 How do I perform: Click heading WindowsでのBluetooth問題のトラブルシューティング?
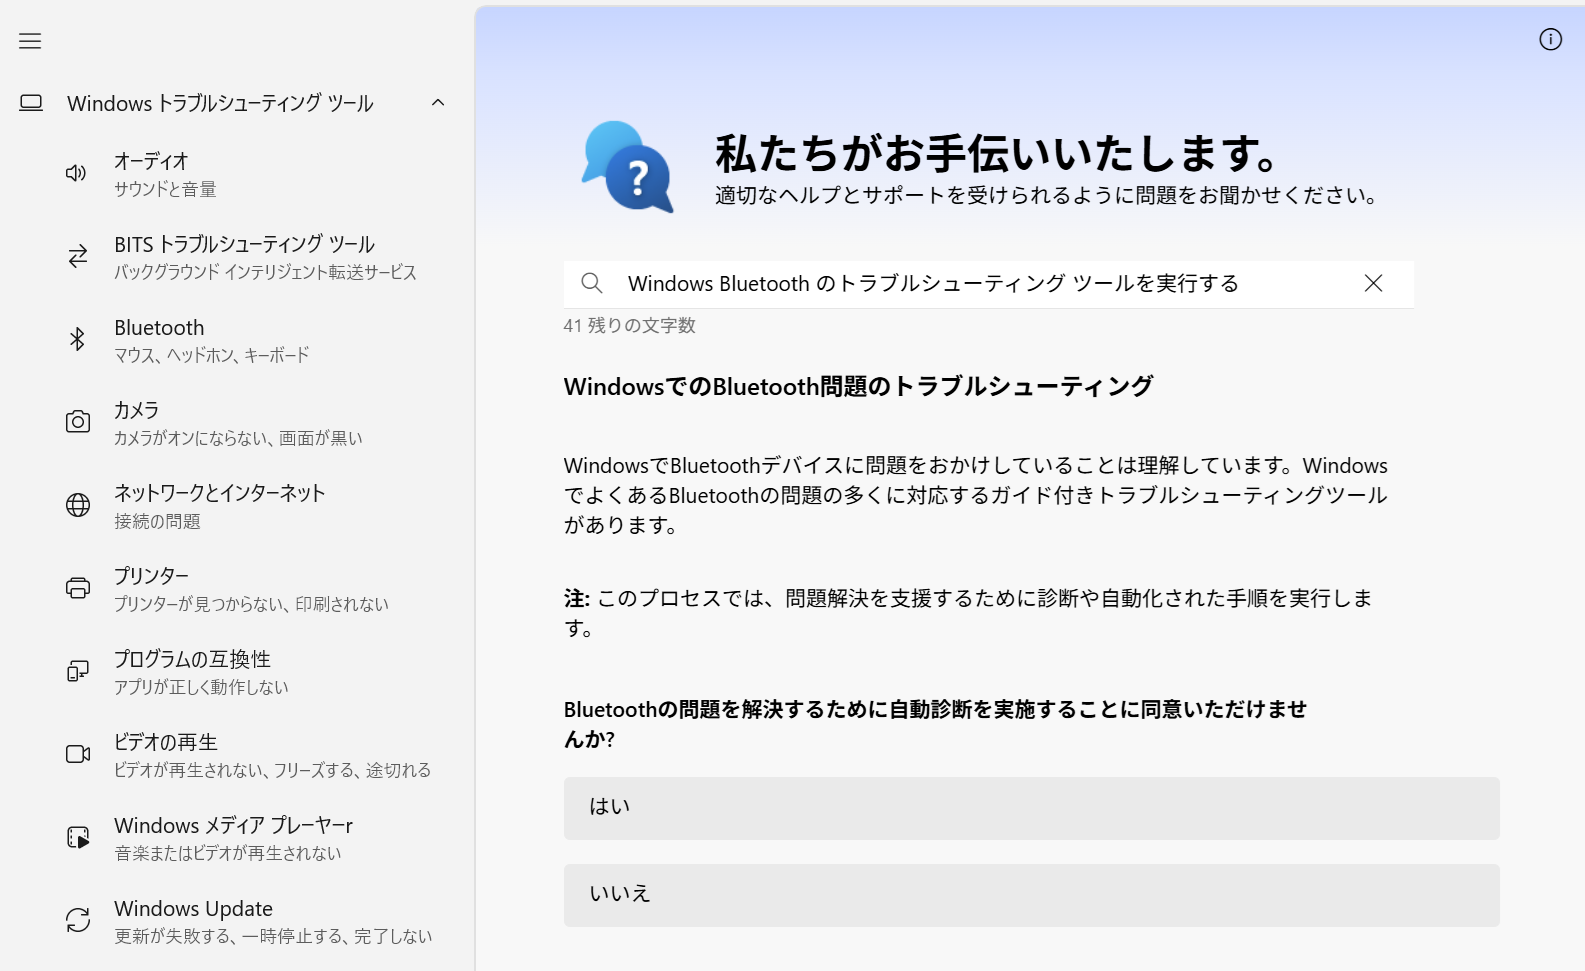pos(858,386)
